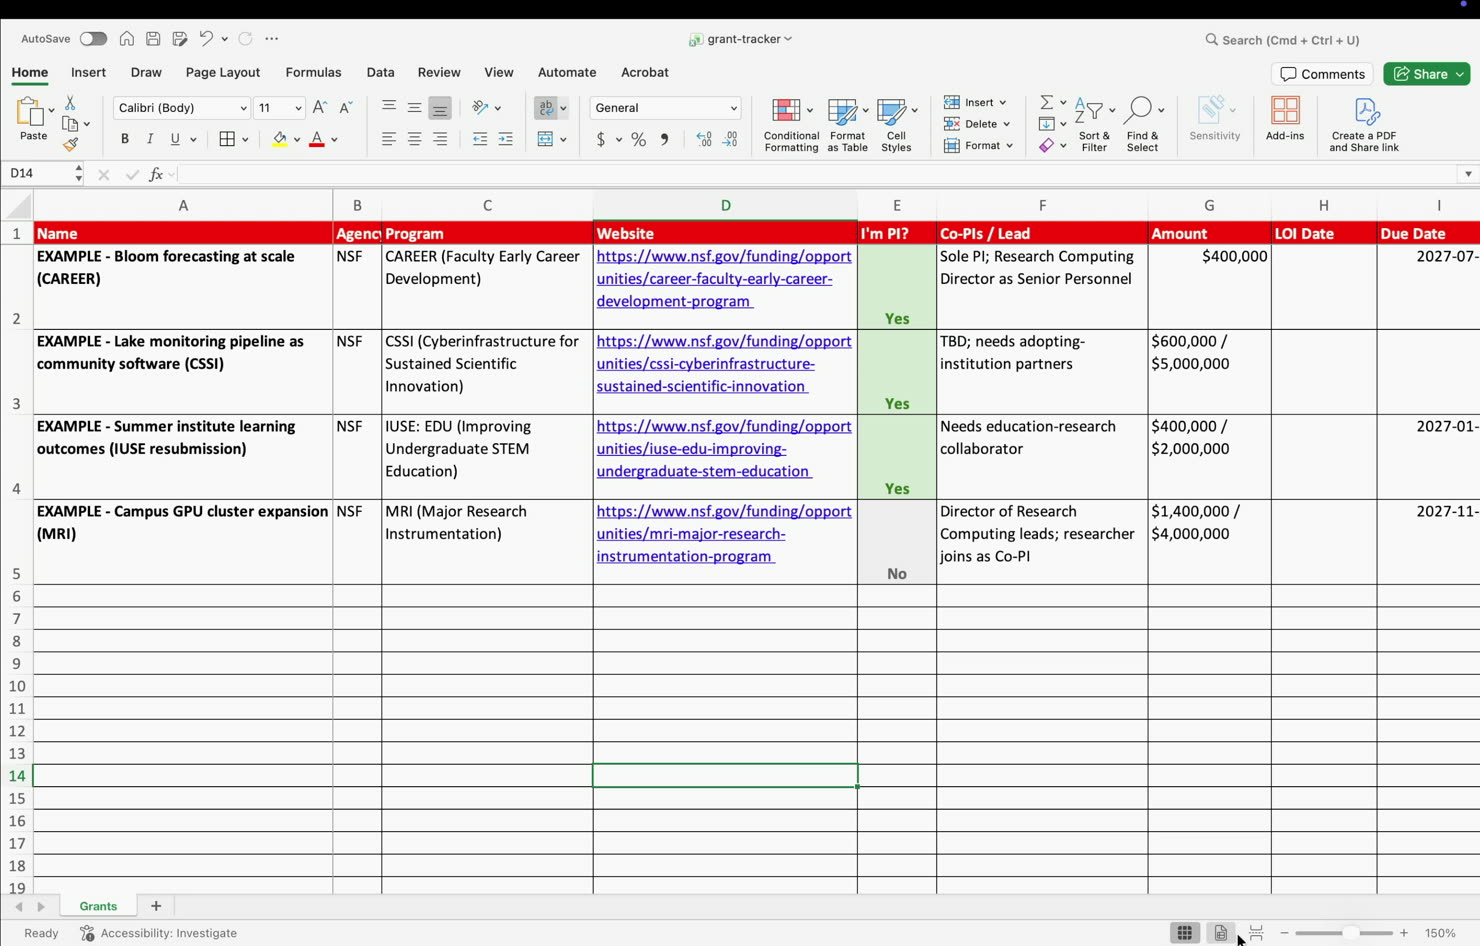Click the zoom slider in status bar

click(1344, 933)
